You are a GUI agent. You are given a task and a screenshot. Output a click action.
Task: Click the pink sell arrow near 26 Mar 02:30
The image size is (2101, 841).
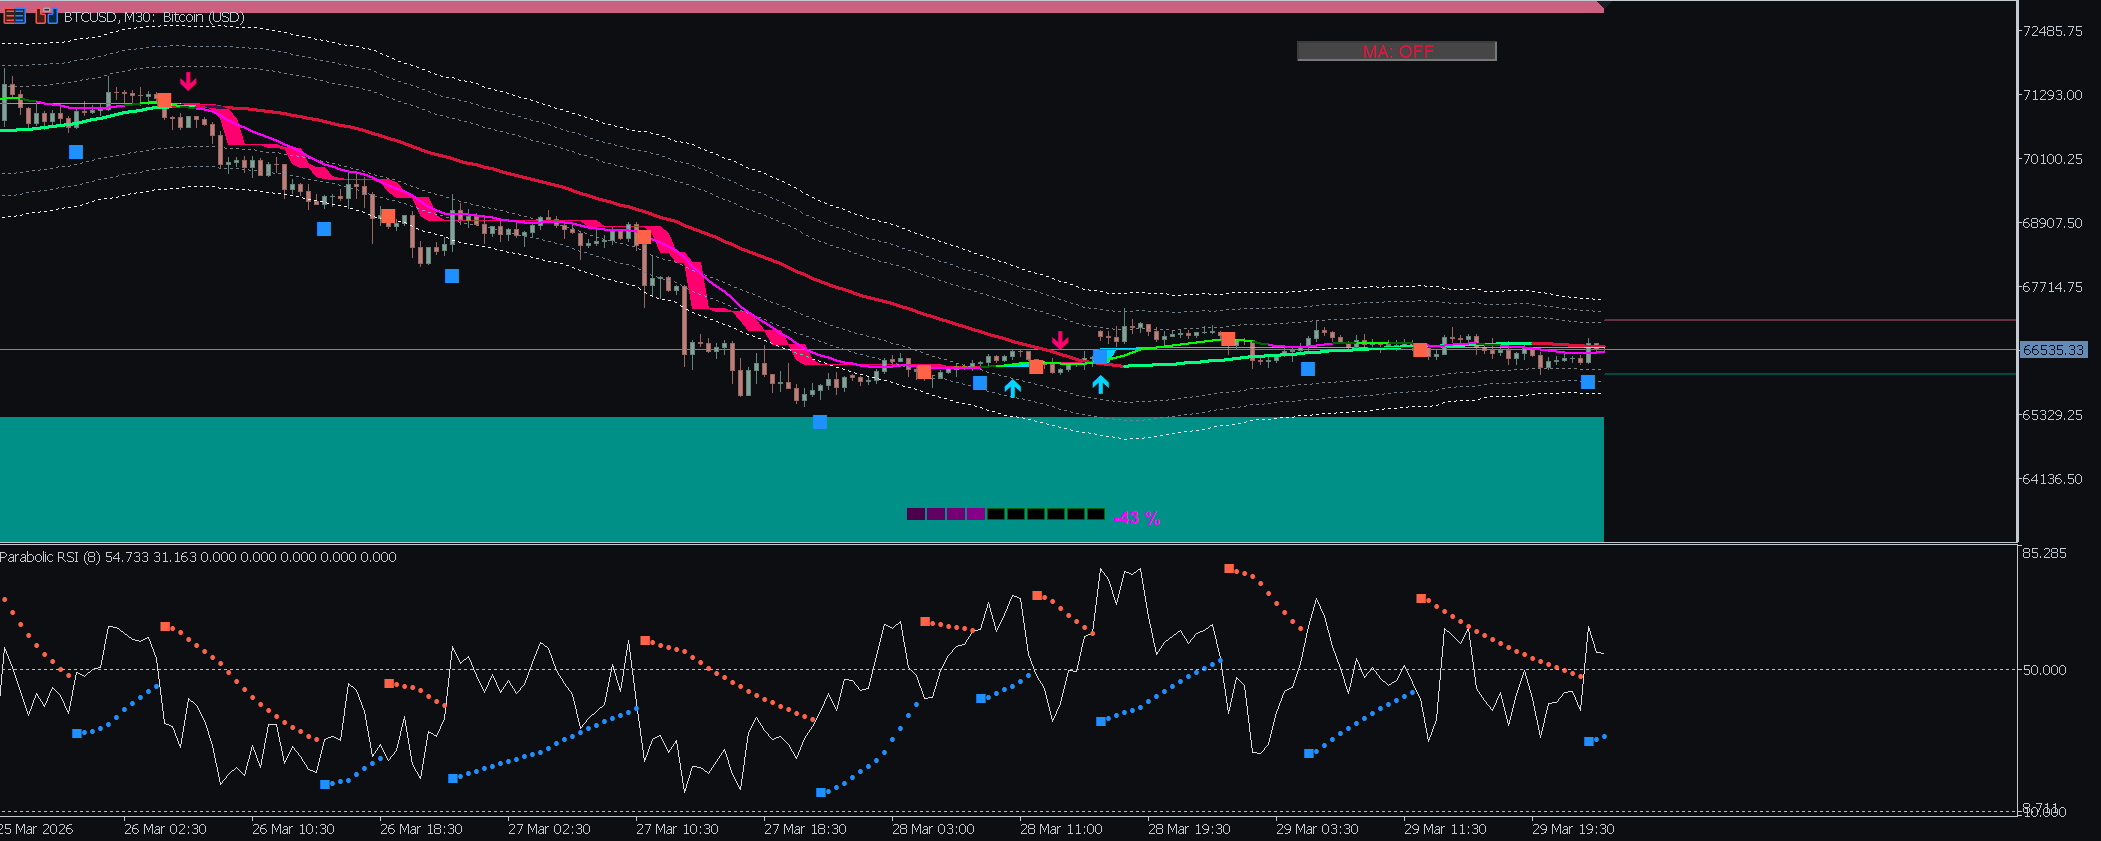tap(188, 81)
